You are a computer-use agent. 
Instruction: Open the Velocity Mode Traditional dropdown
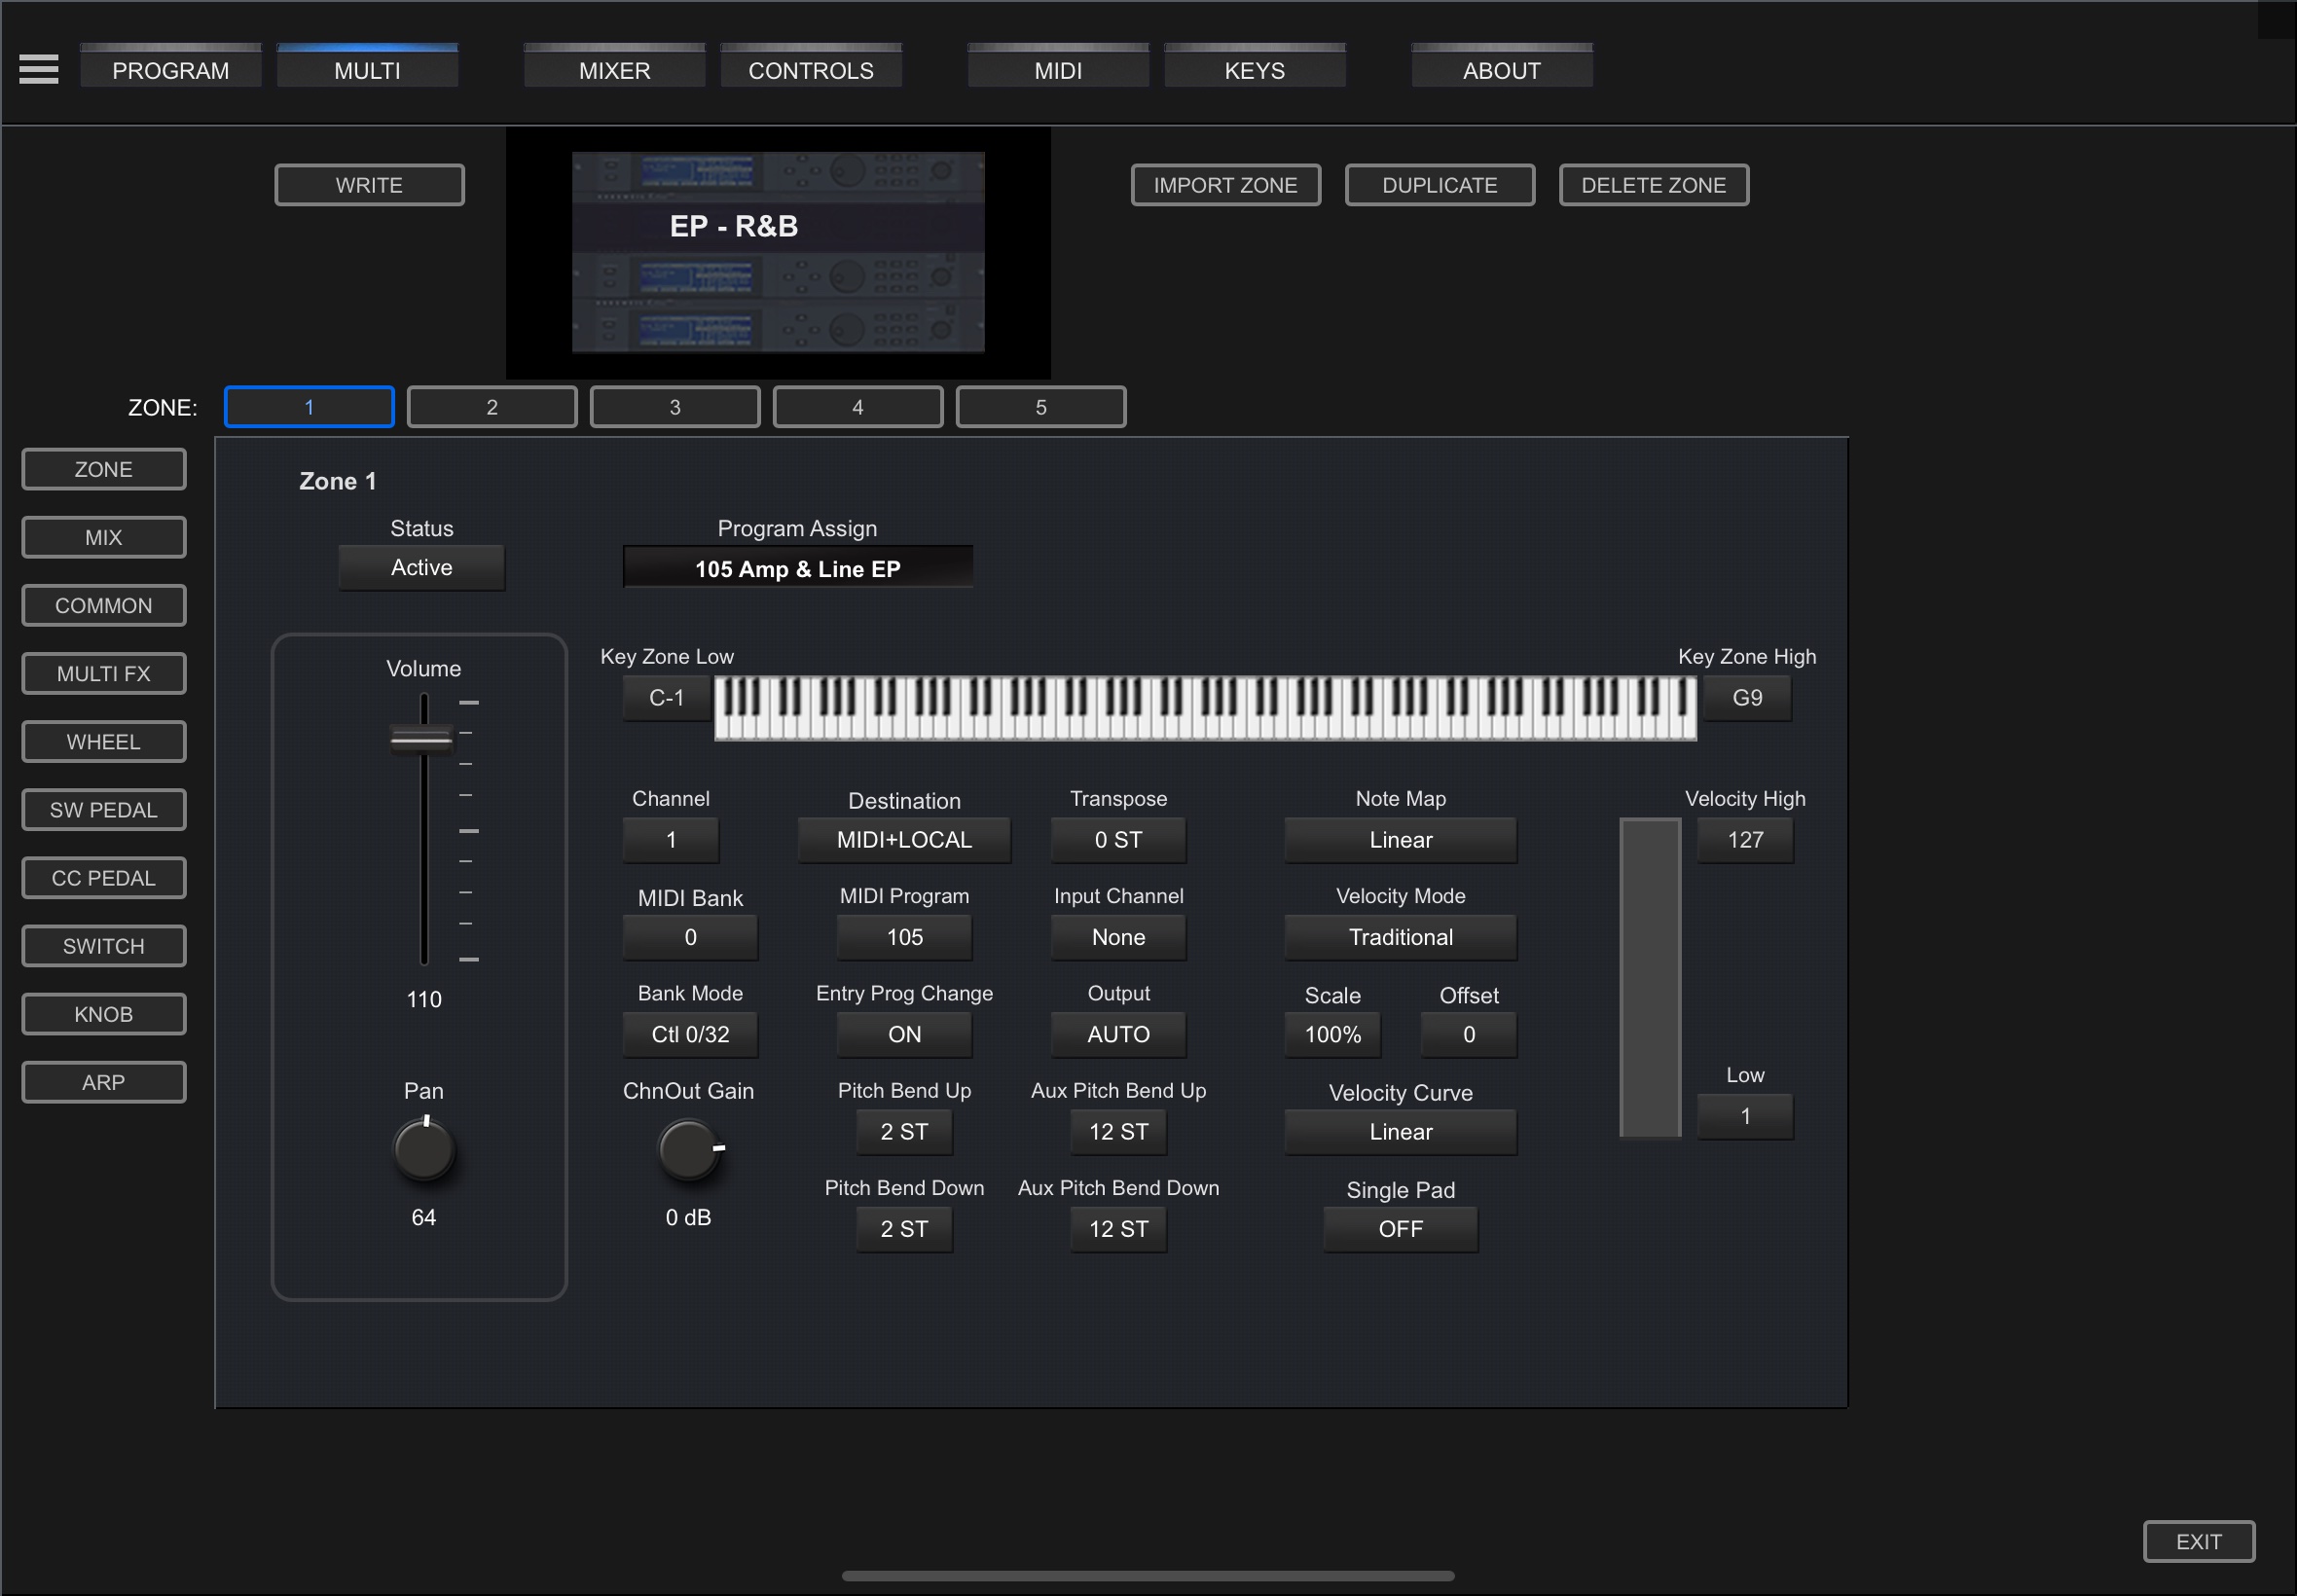coord(1400,937)
